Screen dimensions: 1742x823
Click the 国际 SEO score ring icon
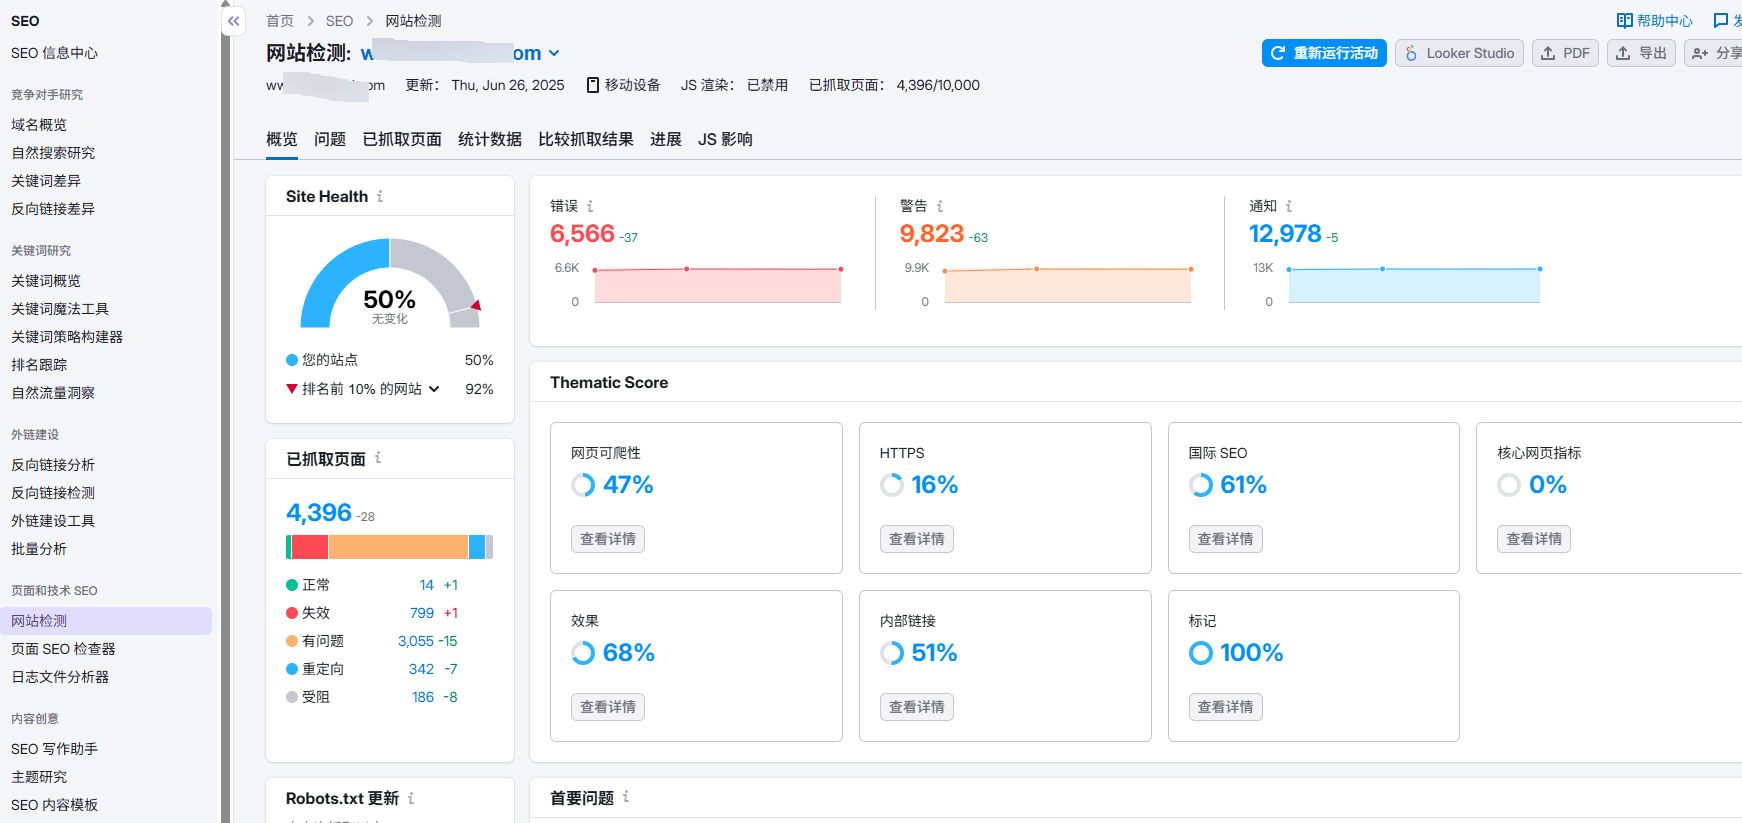(1201, 485)
